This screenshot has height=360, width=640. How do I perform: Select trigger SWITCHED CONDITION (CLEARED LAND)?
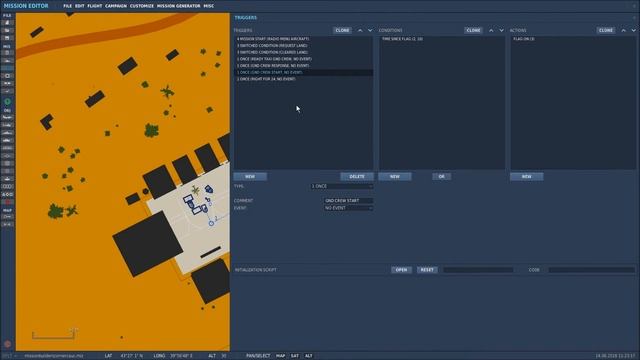[x=303, y=52]
